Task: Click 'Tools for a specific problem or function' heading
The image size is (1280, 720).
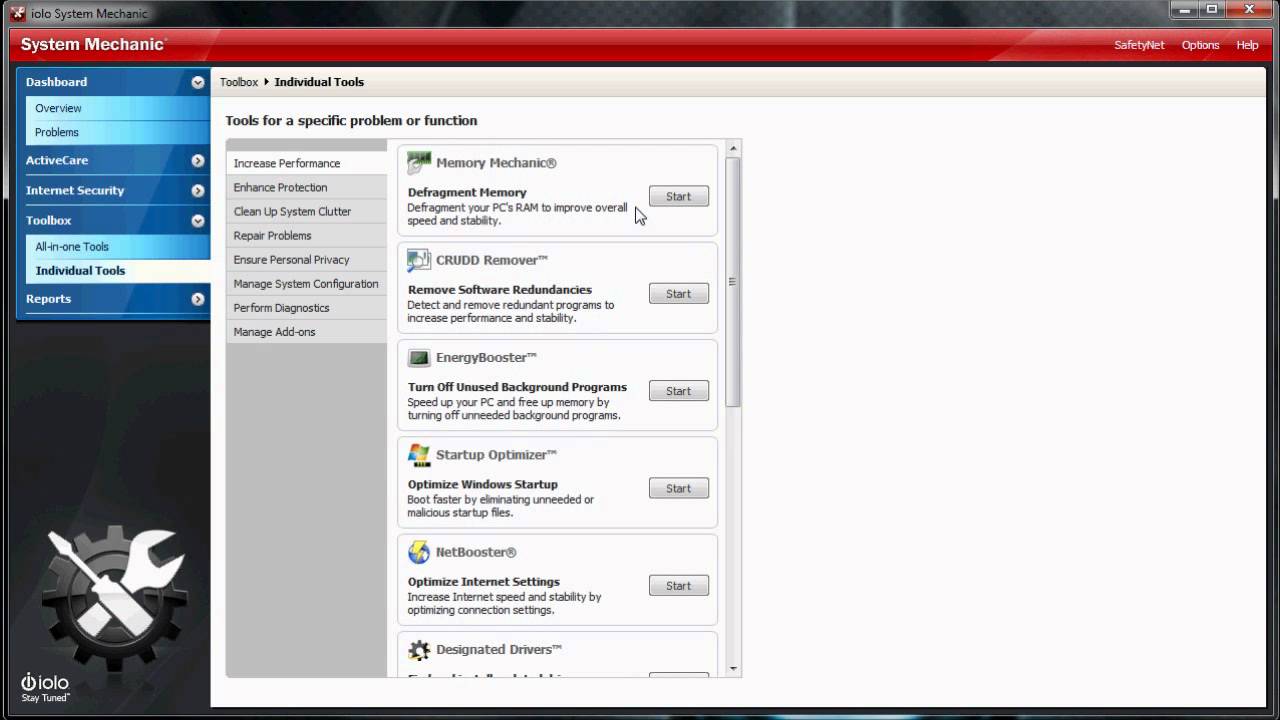Action: point(351,120)
